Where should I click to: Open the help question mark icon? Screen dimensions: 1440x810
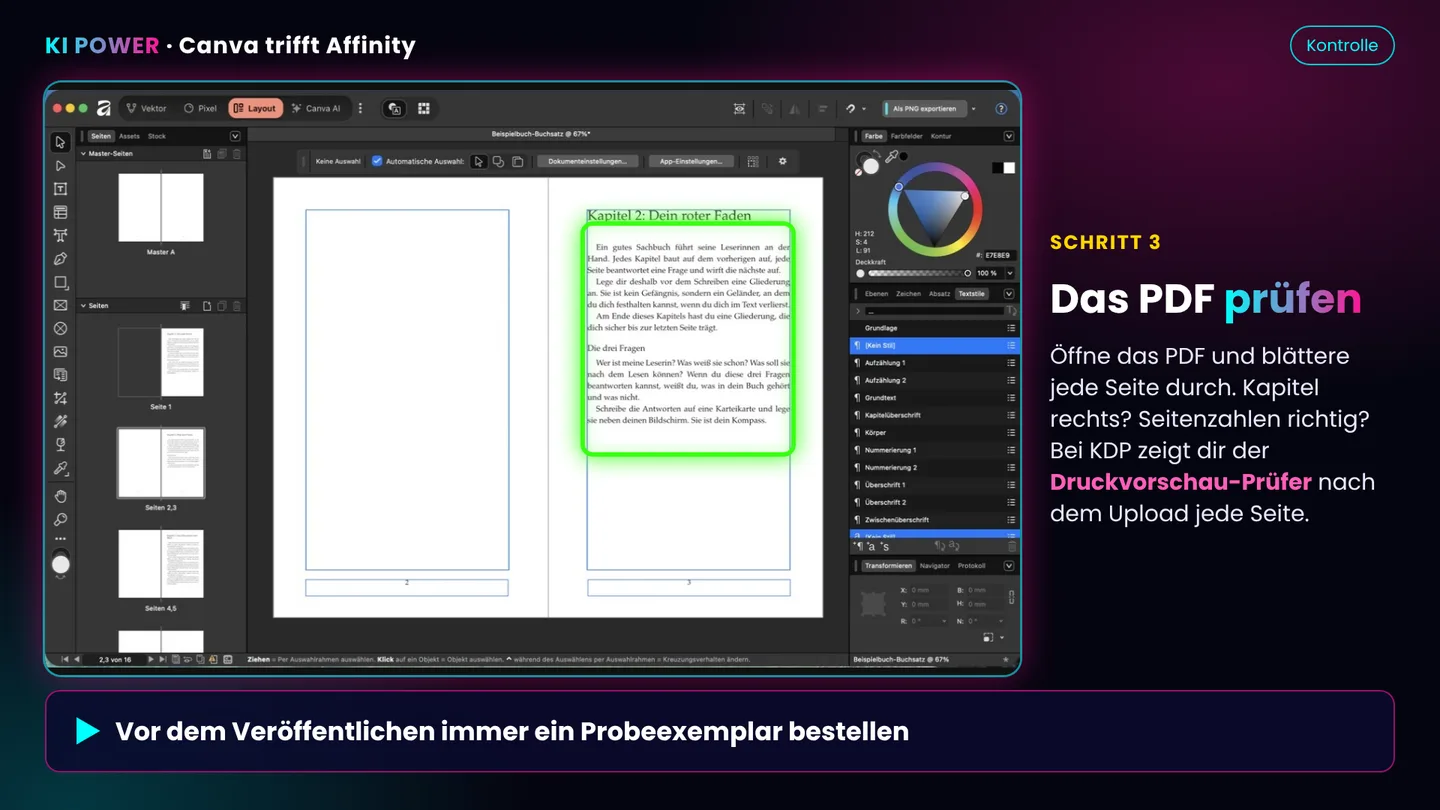[x=1001, y=108]
